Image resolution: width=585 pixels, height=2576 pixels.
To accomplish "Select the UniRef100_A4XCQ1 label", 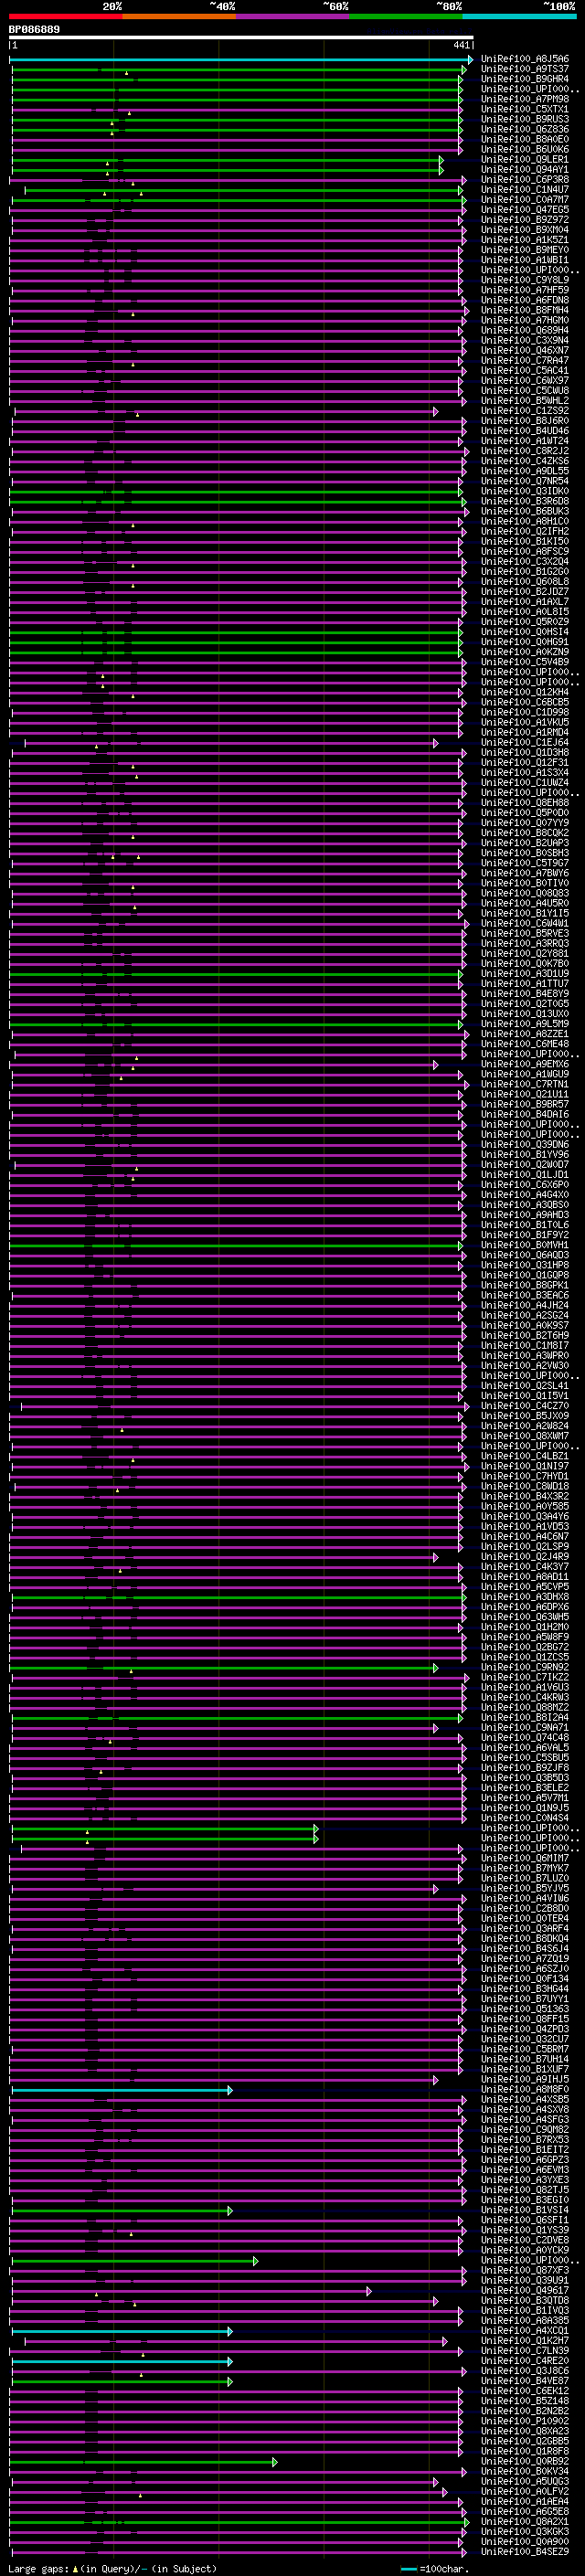I will [524, 2330].
